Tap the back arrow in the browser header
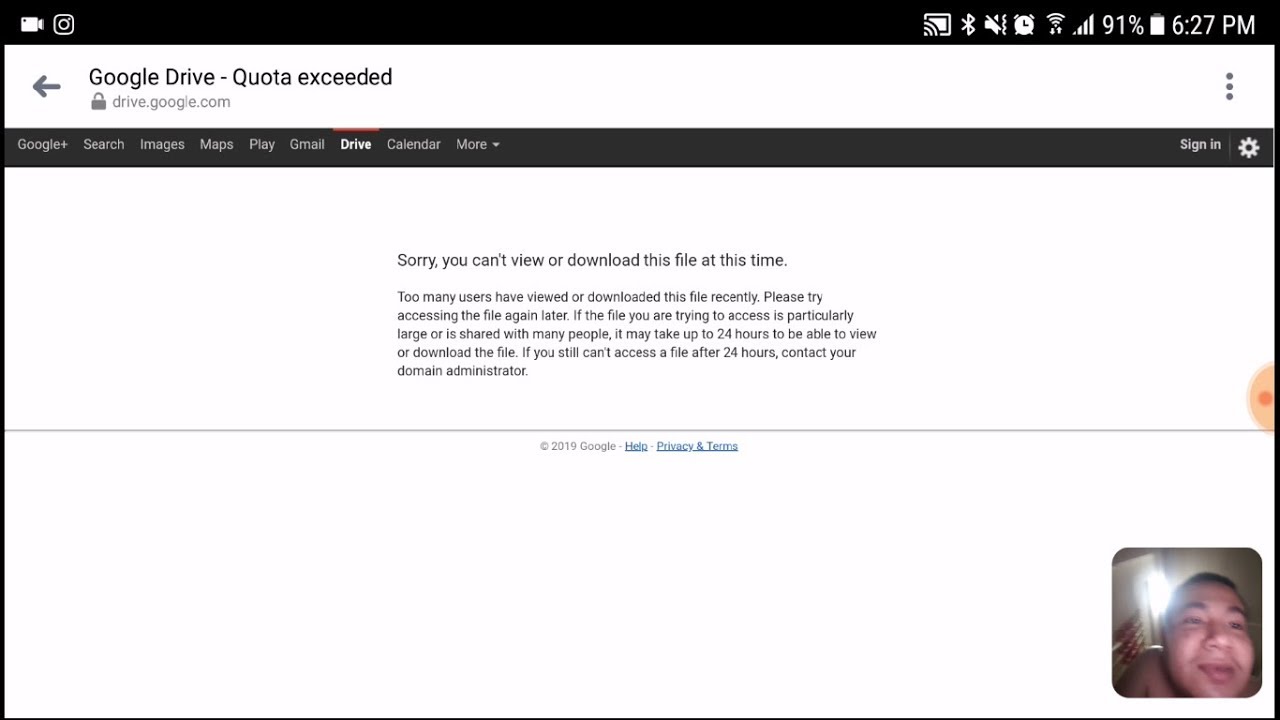This screenshot has height=720, width=1280. [x=46, y=87]
